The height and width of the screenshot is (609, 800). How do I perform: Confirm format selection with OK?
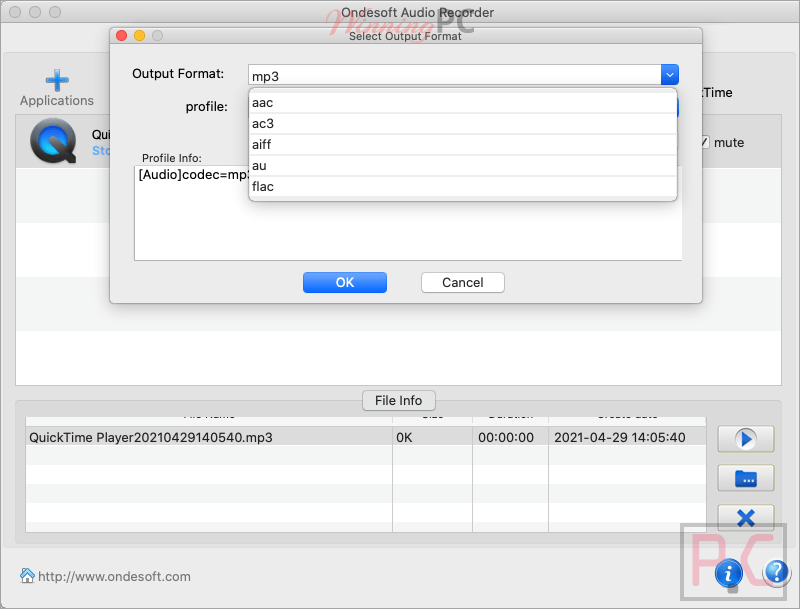(x=344, y=282)
